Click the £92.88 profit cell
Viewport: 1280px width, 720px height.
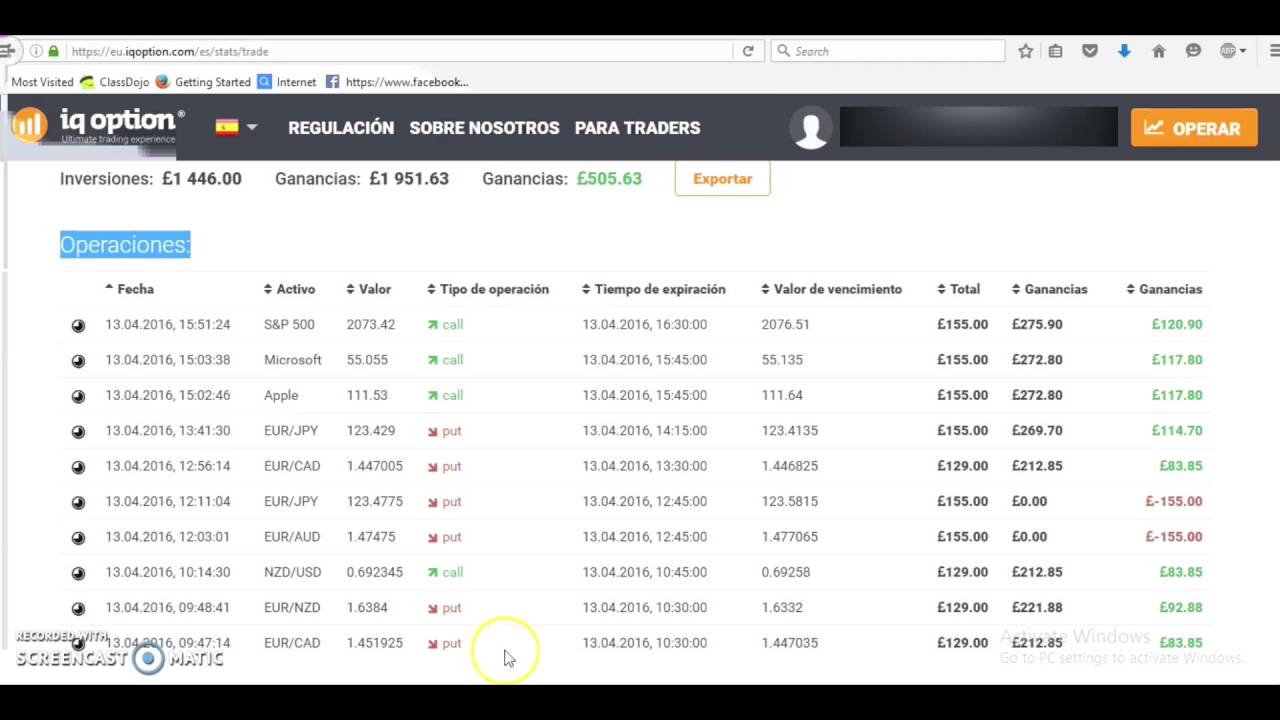coord(1181,607)
